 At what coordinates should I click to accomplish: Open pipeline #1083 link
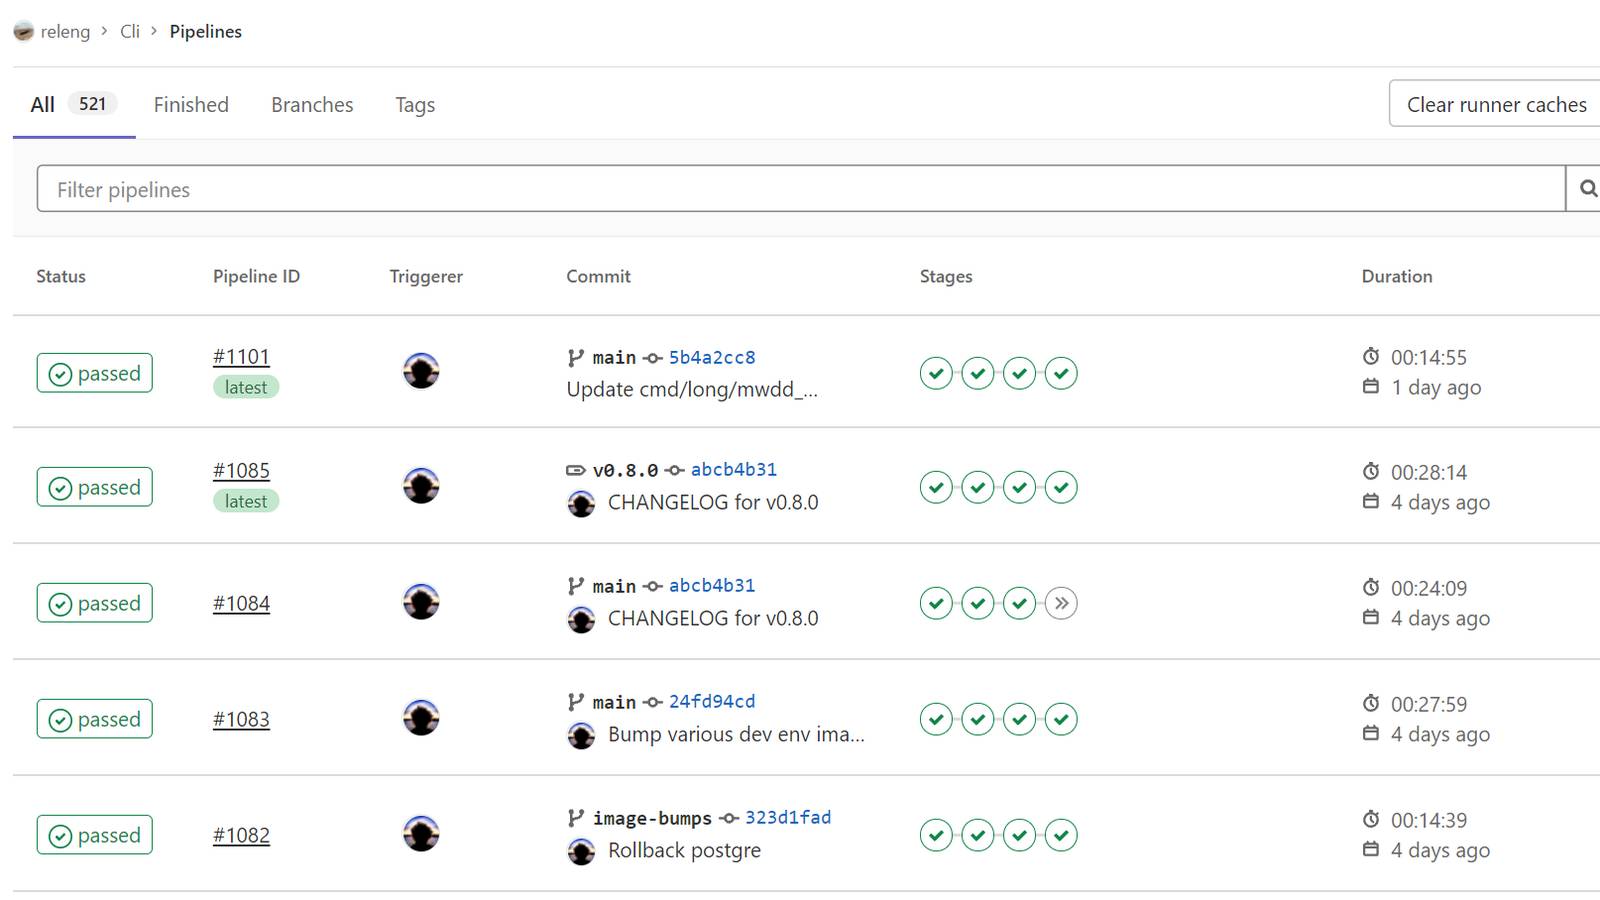click(x=241, y=719)
